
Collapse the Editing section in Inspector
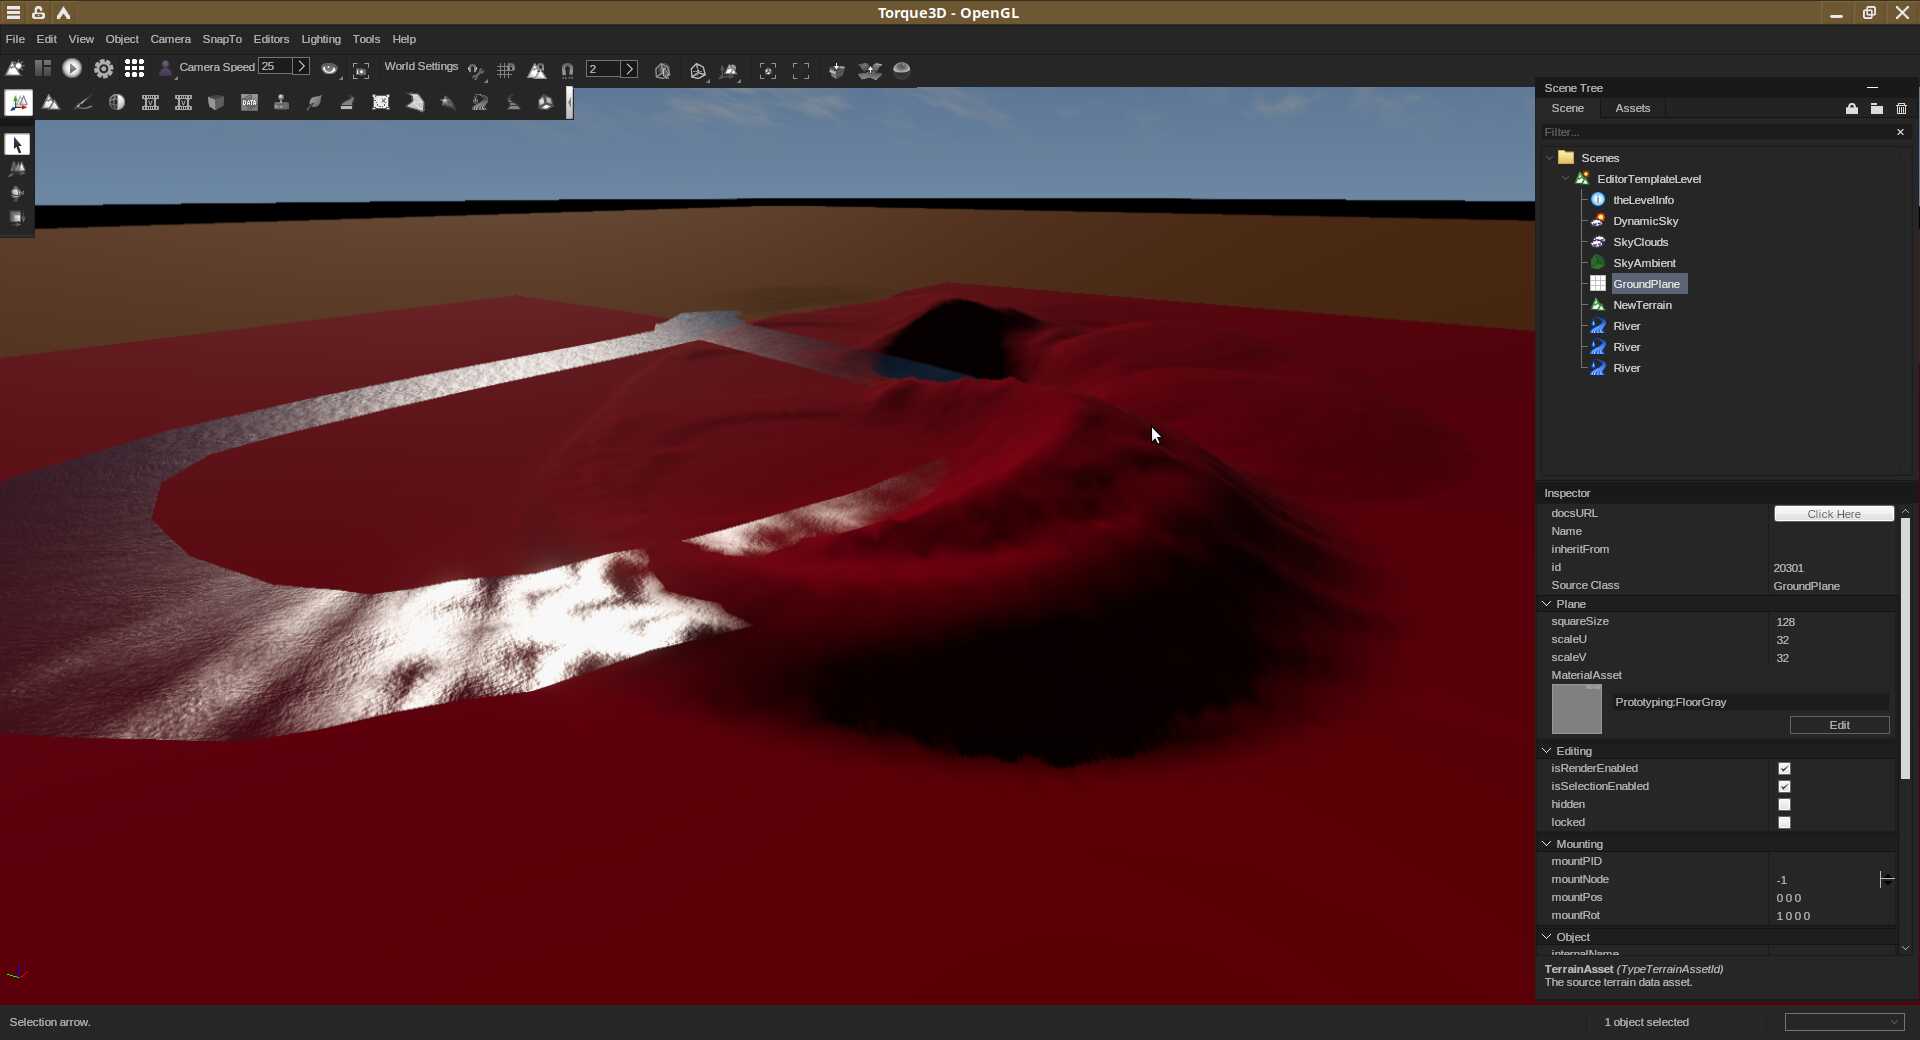[1547, 751]
